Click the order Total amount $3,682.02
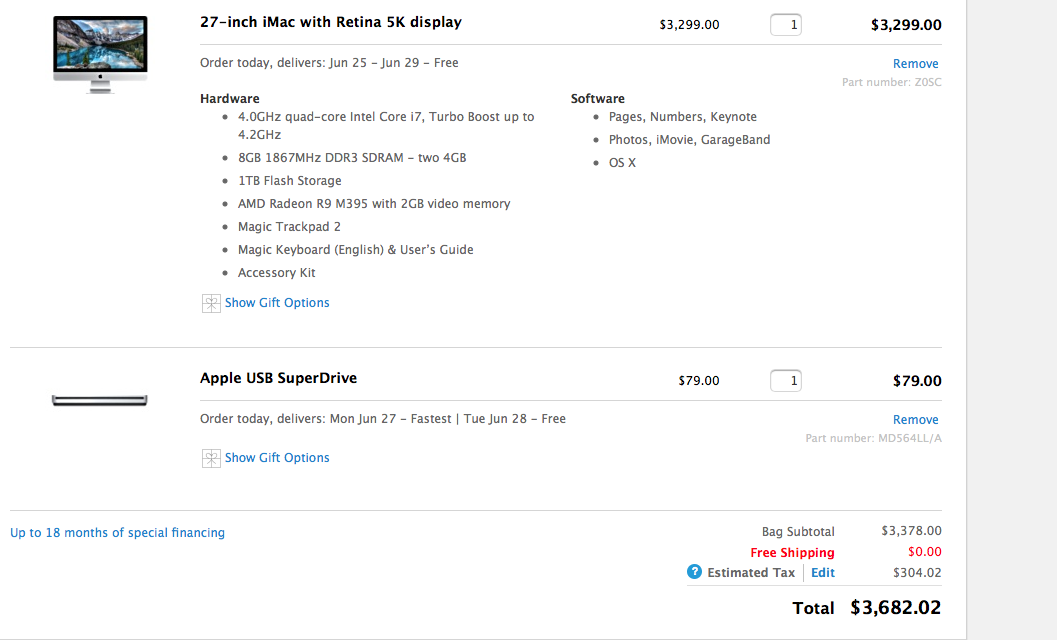Image resolution: width=1057 pixels, height=640 pixels. 895,607
